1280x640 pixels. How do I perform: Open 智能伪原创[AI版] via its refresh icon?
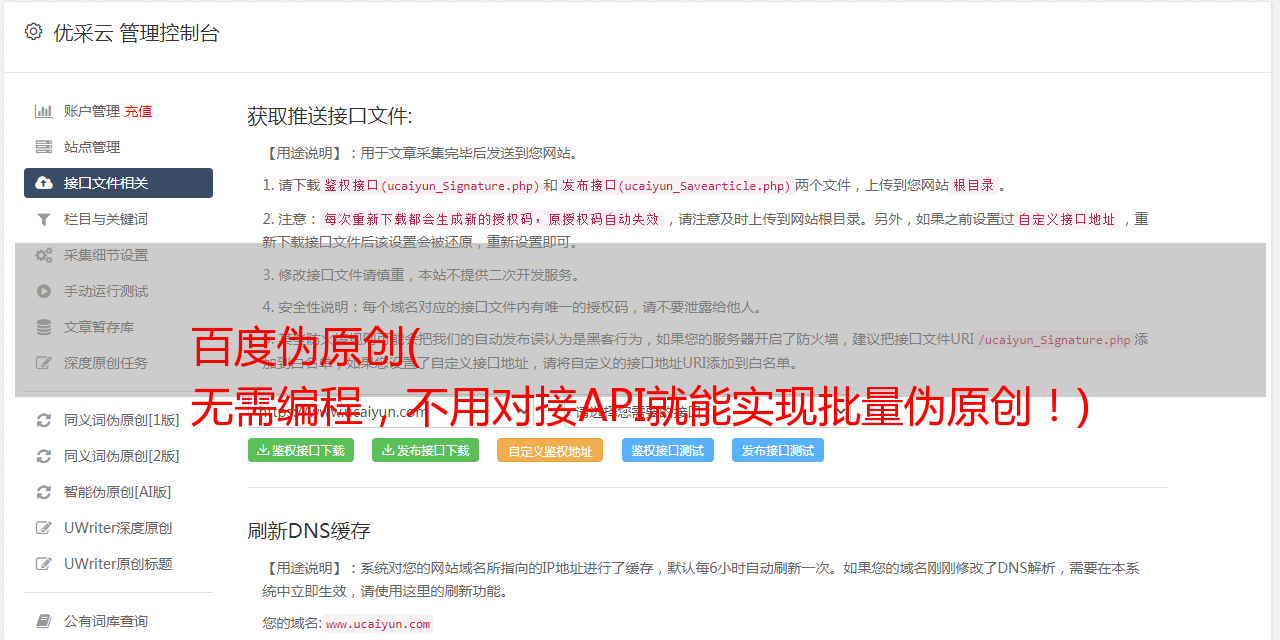[x=44, y=492]
